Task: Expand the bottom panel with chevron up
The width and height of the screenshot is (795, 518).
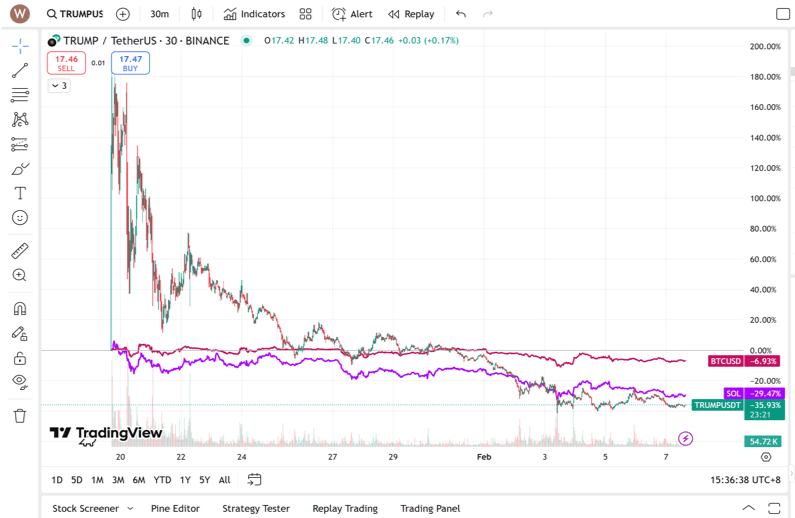Action: (x=748, y=508)
